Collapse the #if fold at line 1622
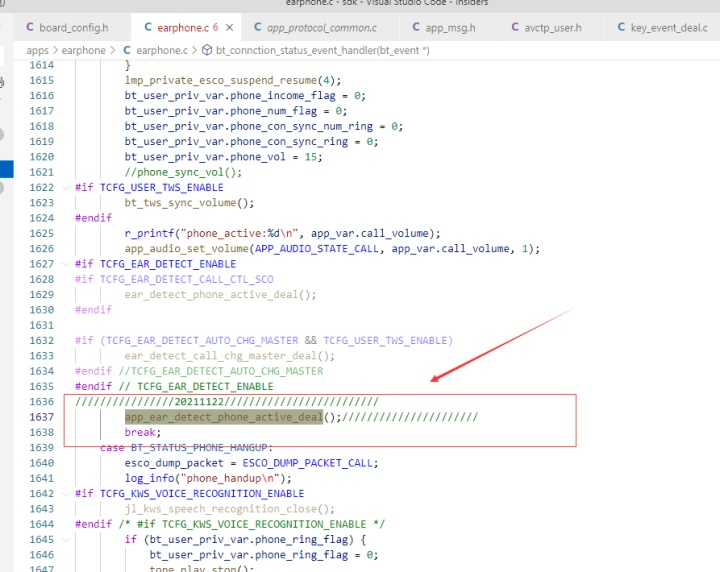 coord(66,187)
